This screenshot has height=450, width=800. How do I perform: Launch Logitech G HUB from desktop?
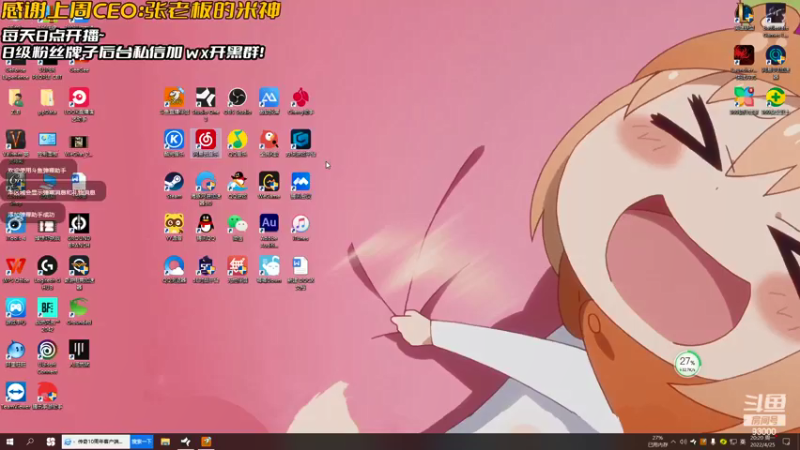pyautogui.click(x=47, y=266)
